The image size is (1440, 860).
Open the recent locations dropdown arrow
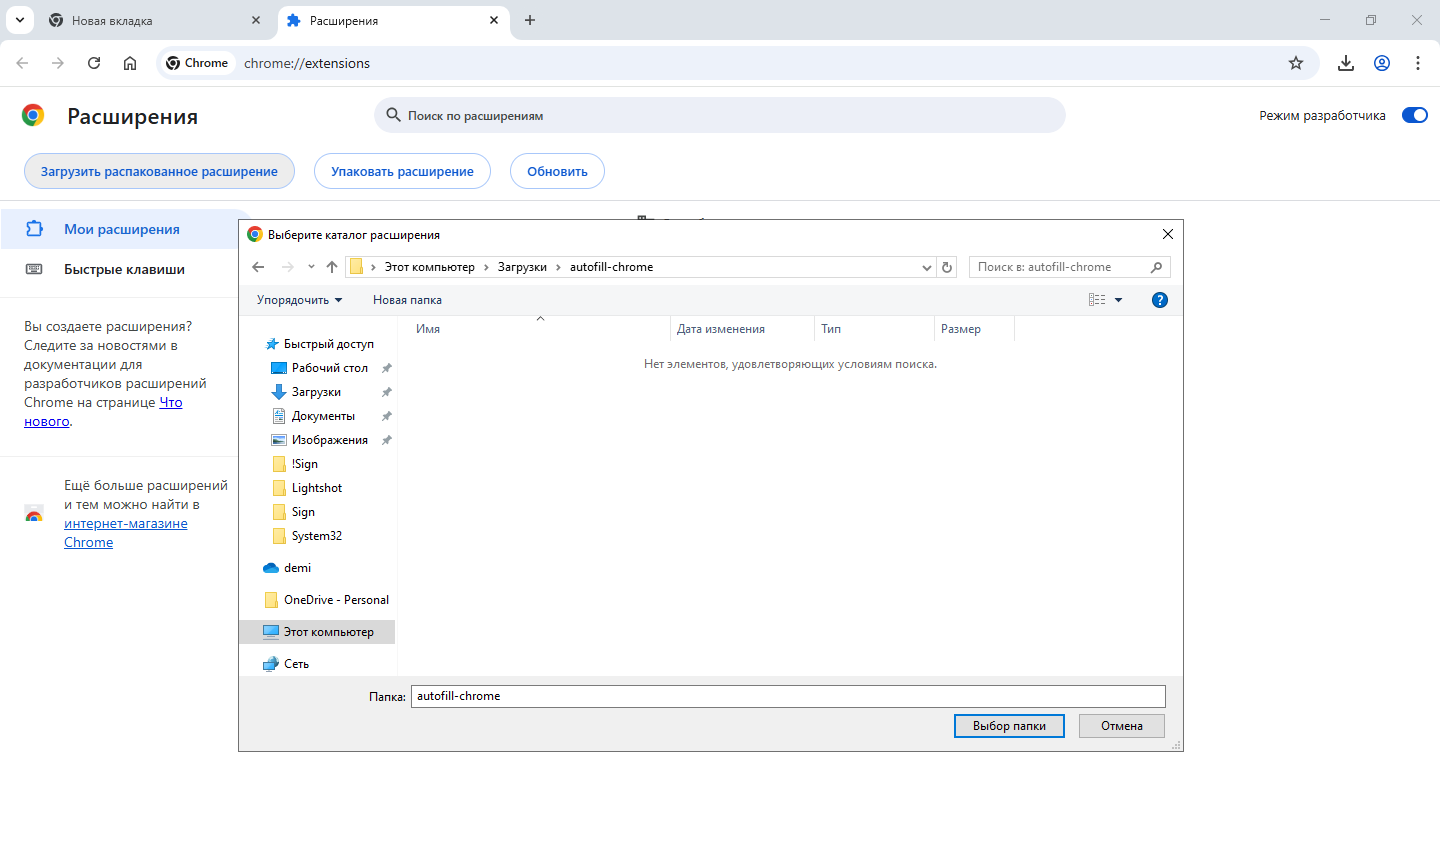311,267
